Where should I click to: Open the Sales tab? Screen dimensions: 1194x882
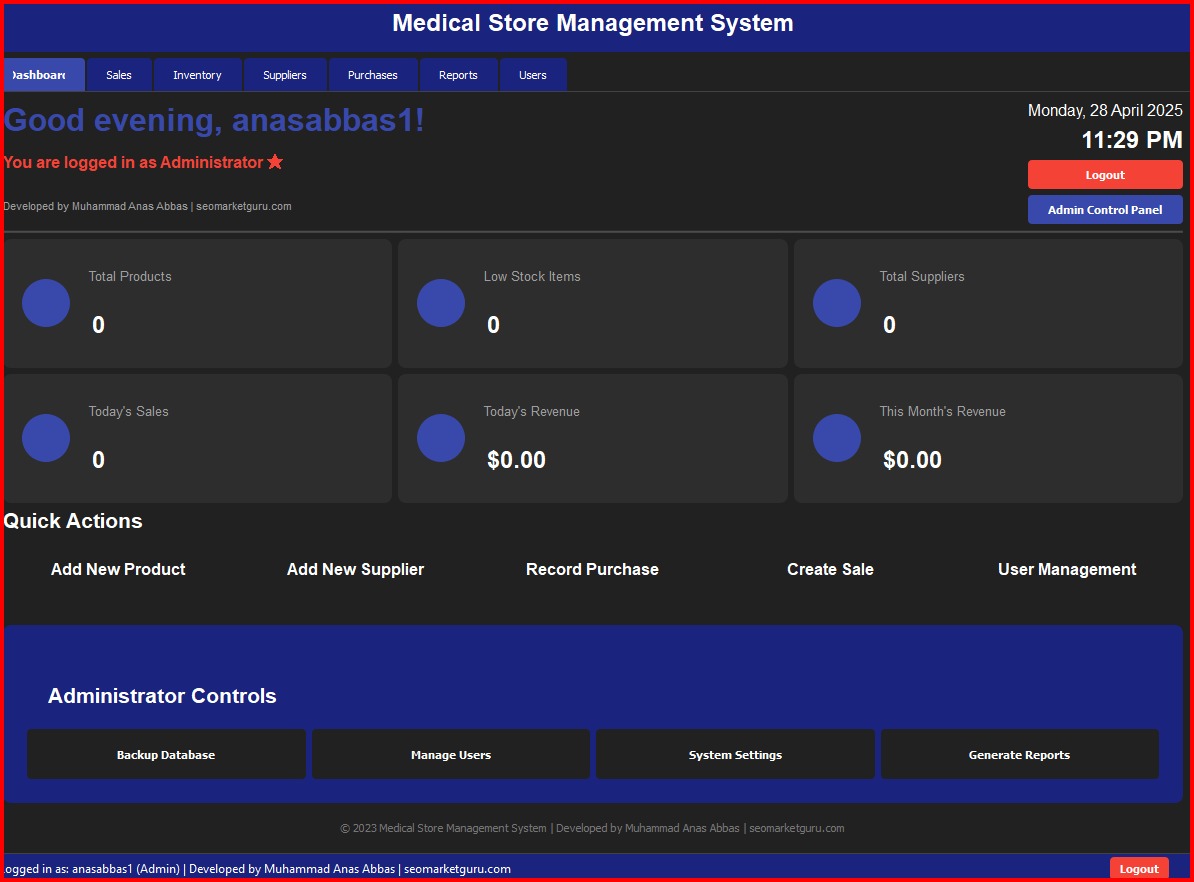coord(119,75)
